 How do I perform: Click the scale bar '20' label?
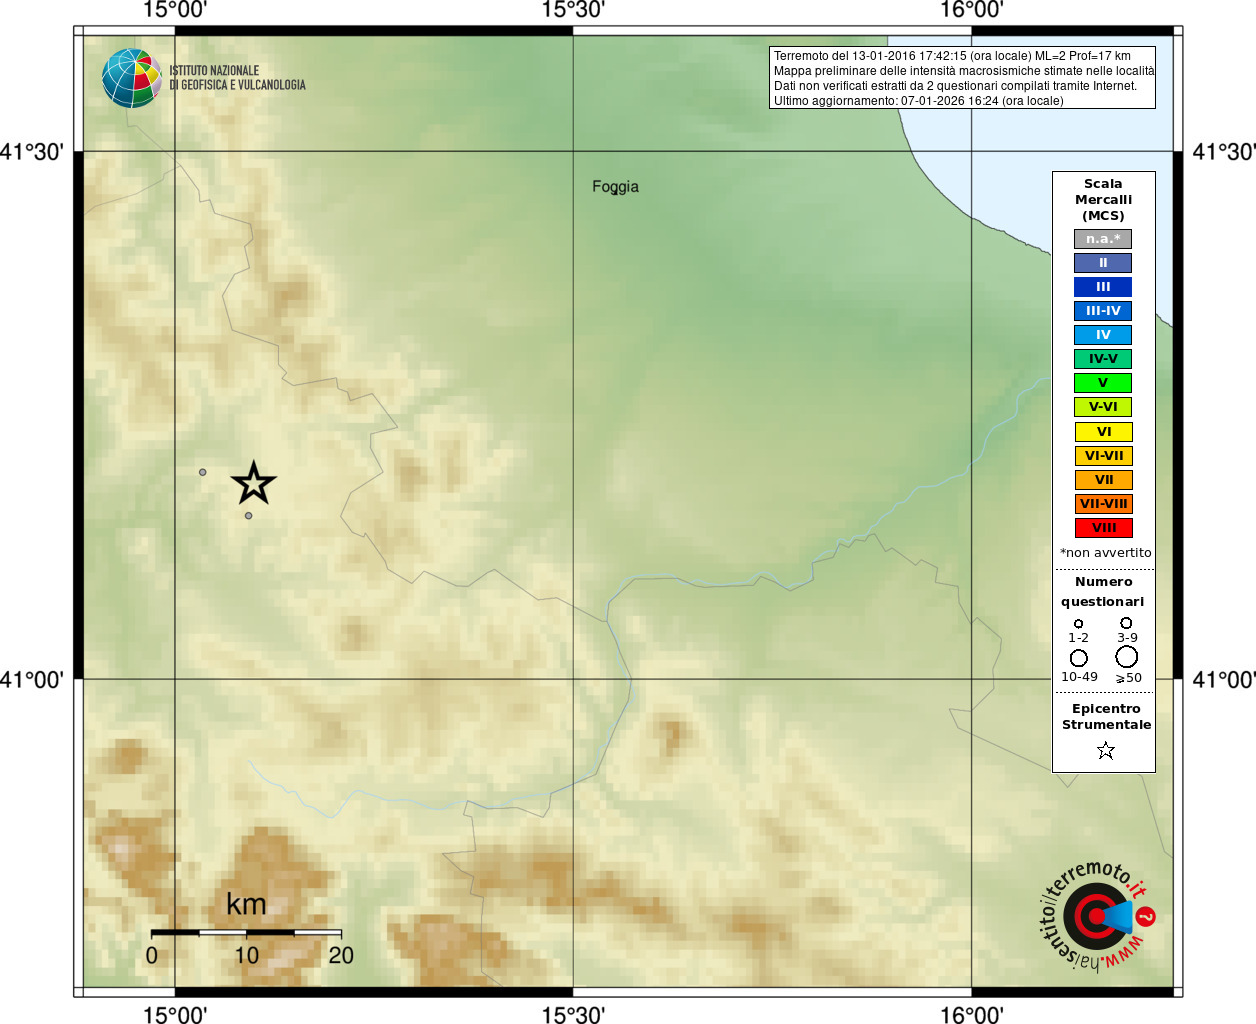(341, 955)
